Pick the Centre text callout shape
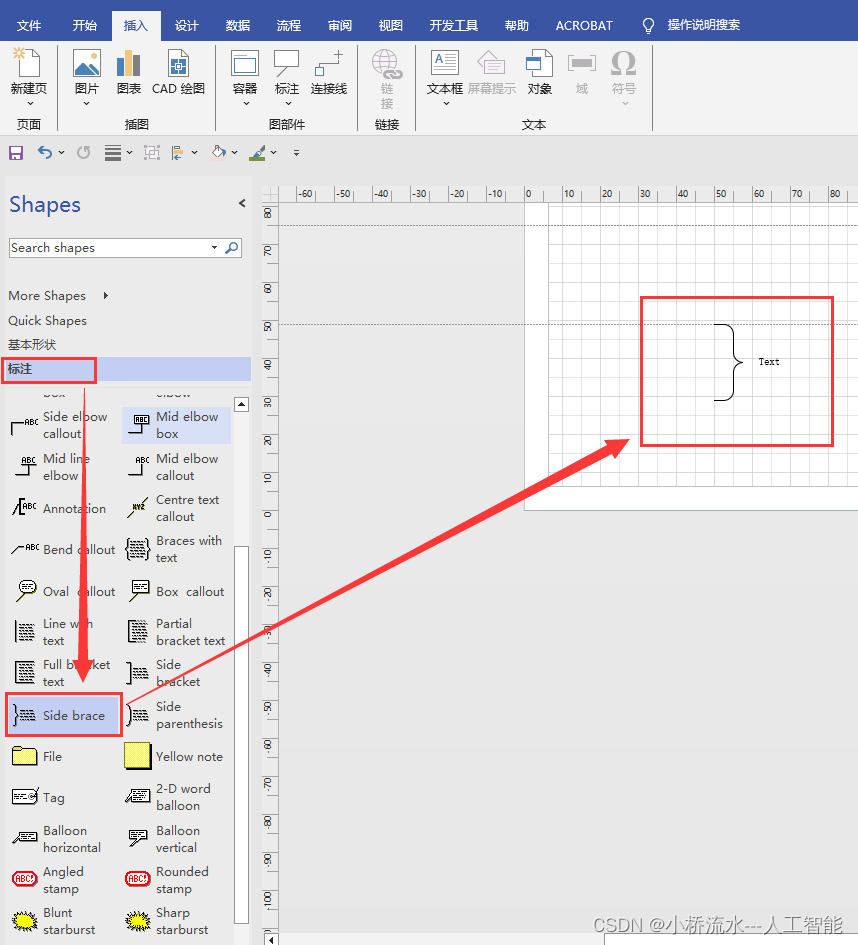The image size is (858, 945). [174, 508]
